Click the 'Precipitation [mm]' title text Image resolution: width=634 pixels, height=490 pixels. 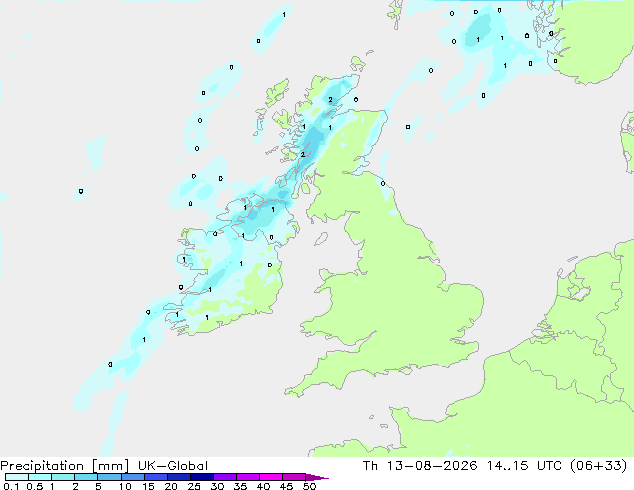[x=65, y=466]
